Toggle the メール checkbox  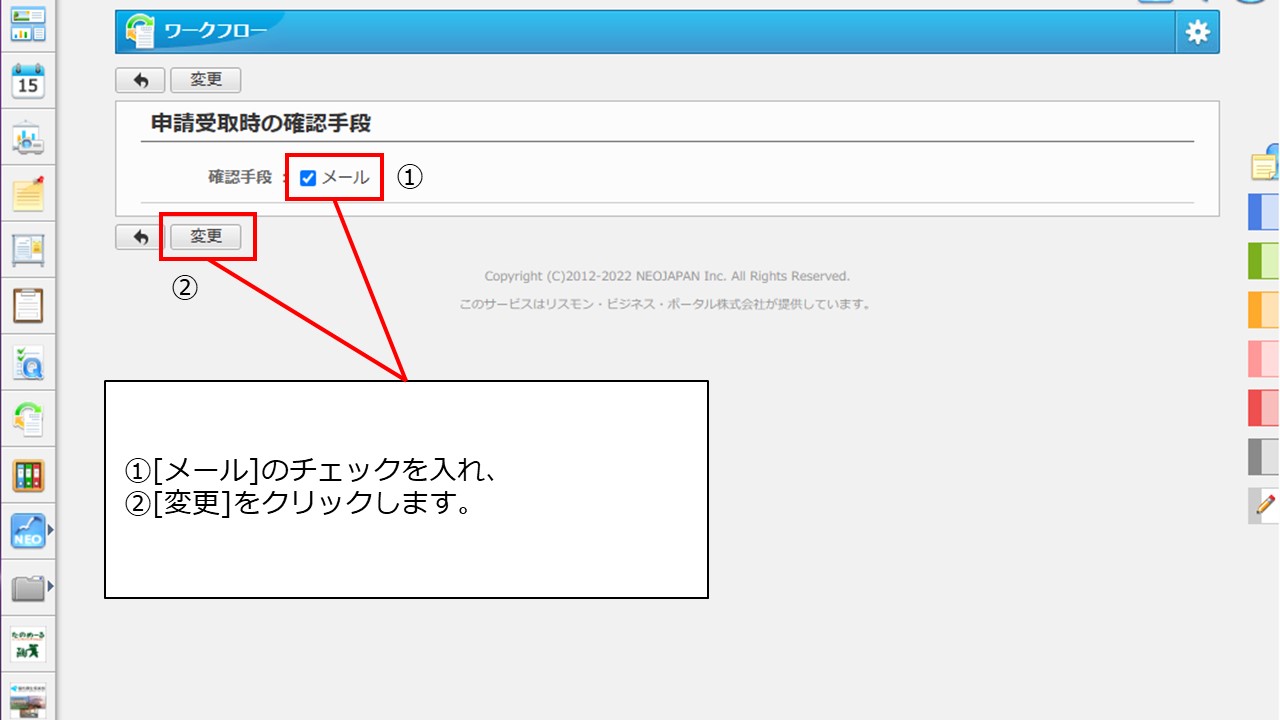coord(308,178)
